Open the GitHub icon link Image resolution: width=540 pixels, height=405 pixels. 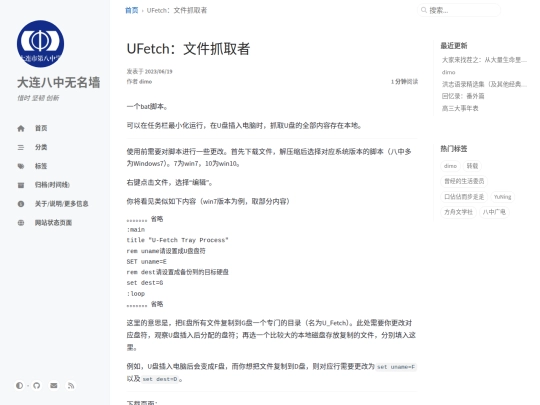pyautogui.click(x=37, y=385)
